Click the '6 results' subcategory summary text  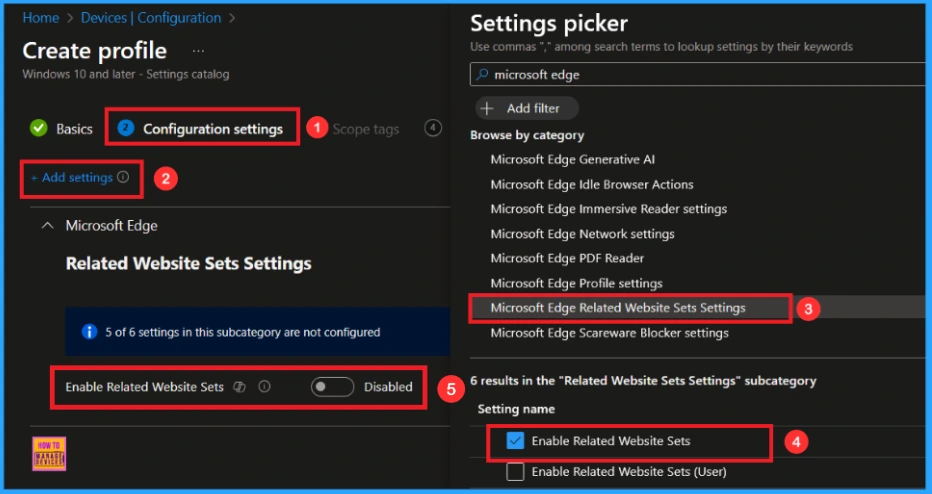point(643,380)
